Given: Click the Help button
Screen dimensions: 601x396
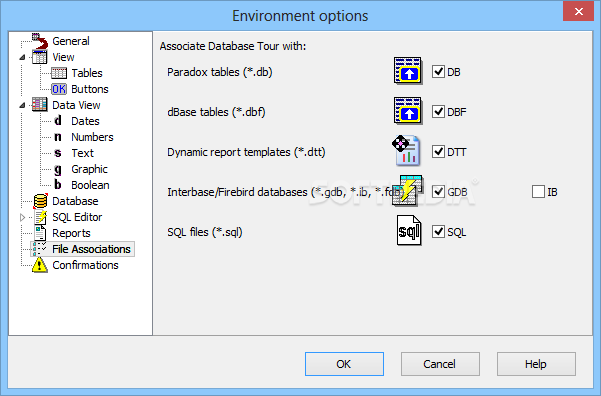Looking at the screenshot, I should tap(536, 364).
